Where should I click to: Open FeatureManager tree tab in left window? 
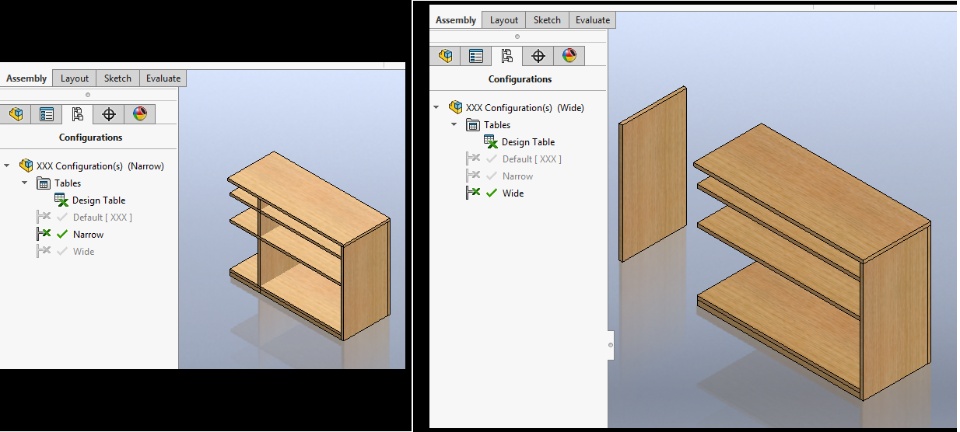pos(17,114)
